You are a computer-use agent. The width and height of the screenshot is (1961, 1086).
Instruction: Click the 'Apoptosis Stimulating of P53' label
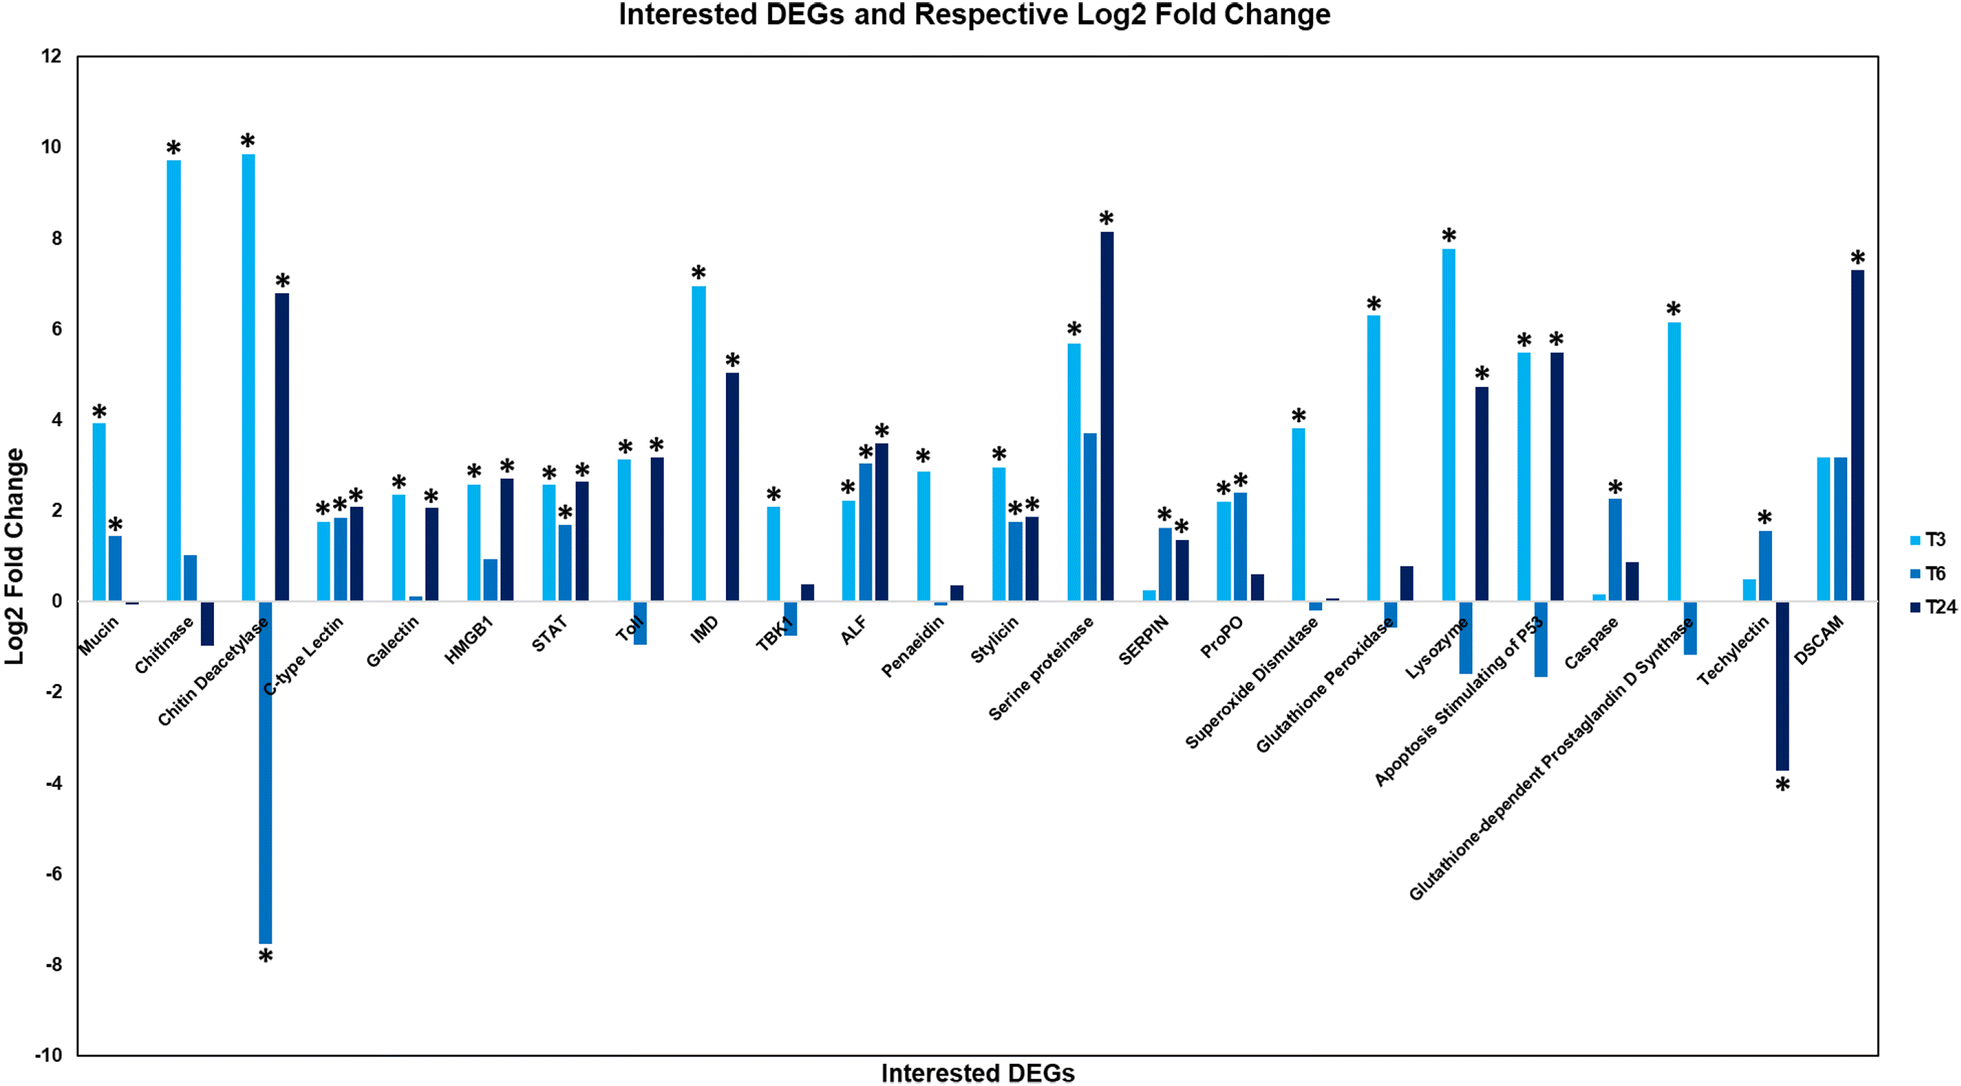click(x=1459, y=702)
